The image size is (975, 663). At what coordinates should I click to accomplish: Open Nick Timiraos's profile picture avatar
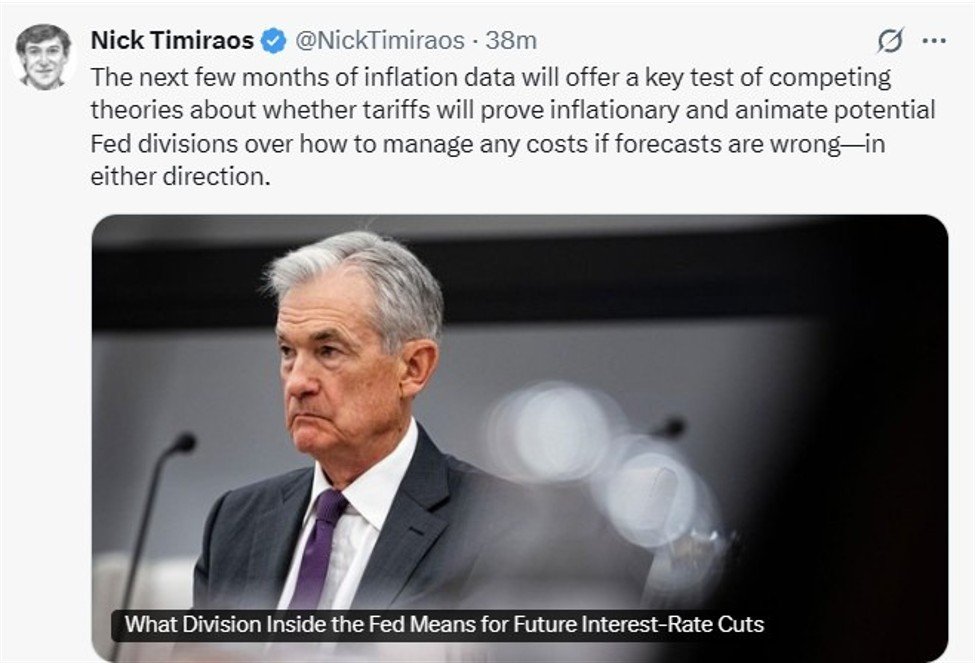(43, 57)
